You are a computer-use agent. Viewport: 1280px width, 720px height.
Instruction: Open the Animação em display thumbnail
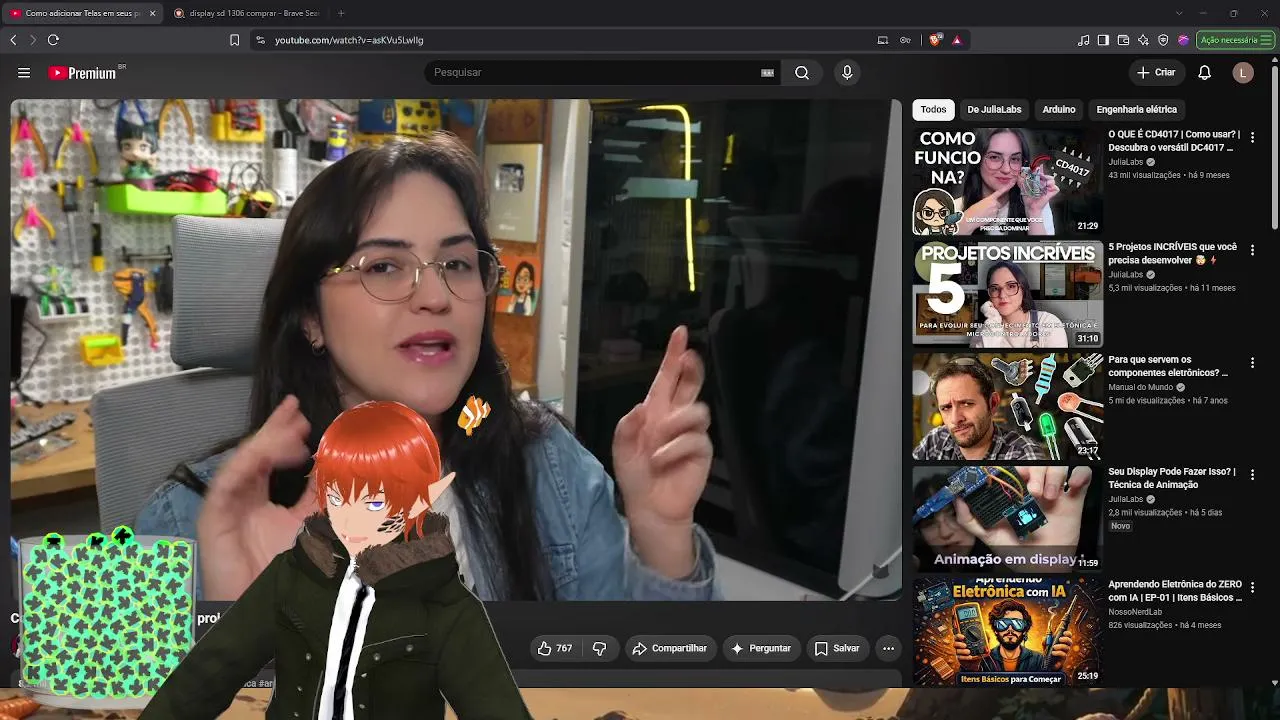coord(1008,519)
